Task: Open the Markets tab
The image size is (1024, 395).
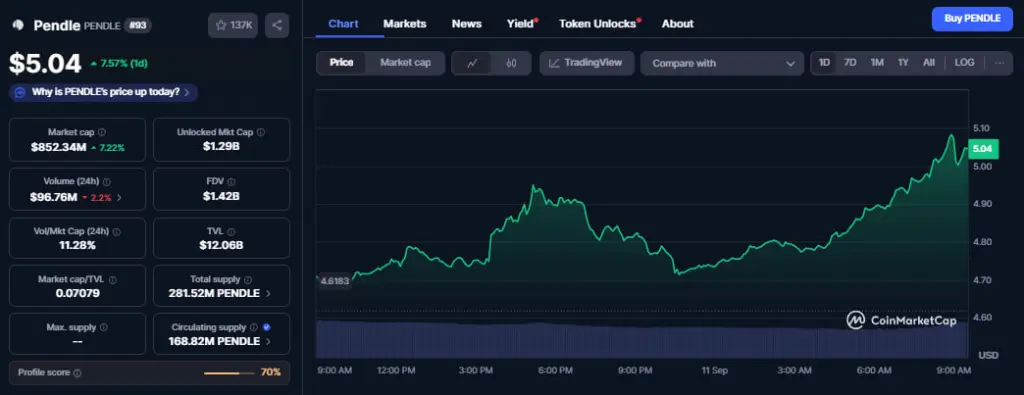Action: pyautogui.click(x=405, y=24)
